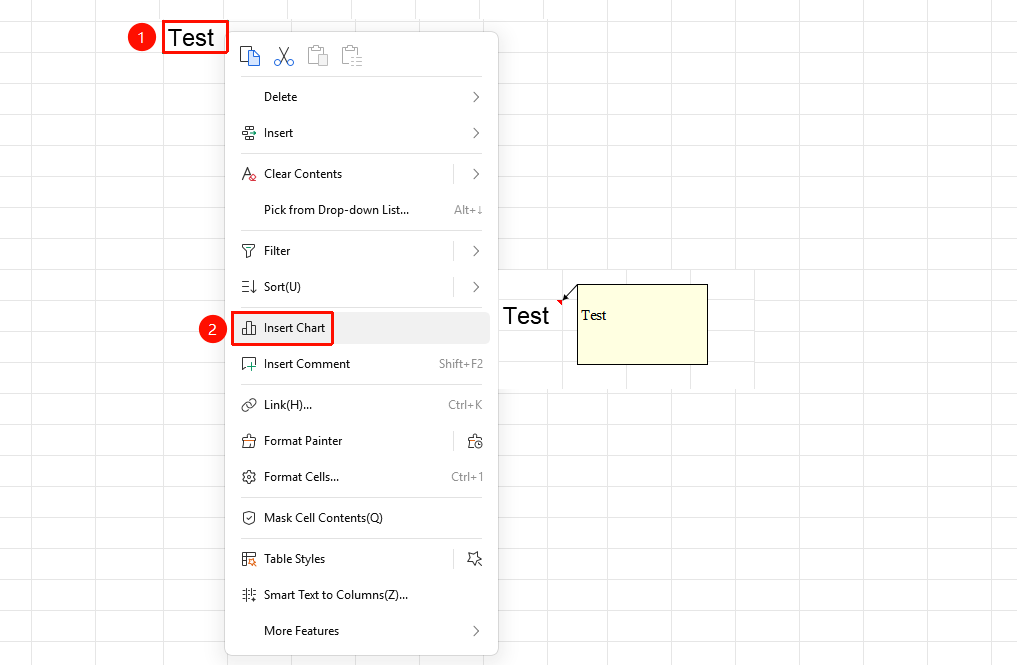Select the Test cell with comment indicator

(x=531, y=316)
